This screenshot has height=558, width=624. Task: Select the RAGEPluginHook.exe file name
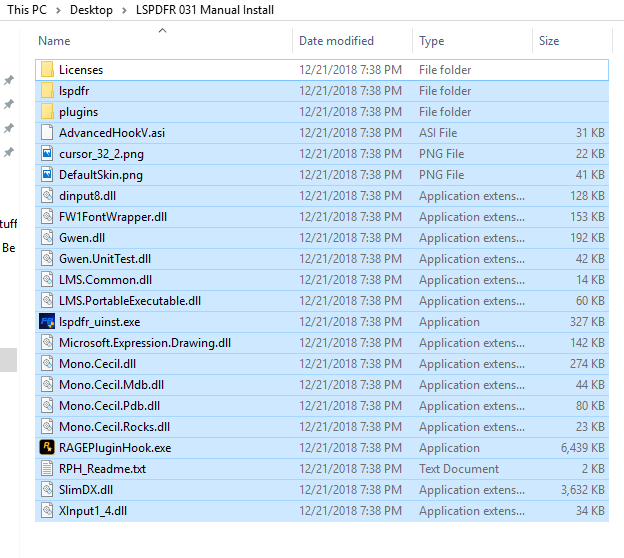[x=115, y=447]
